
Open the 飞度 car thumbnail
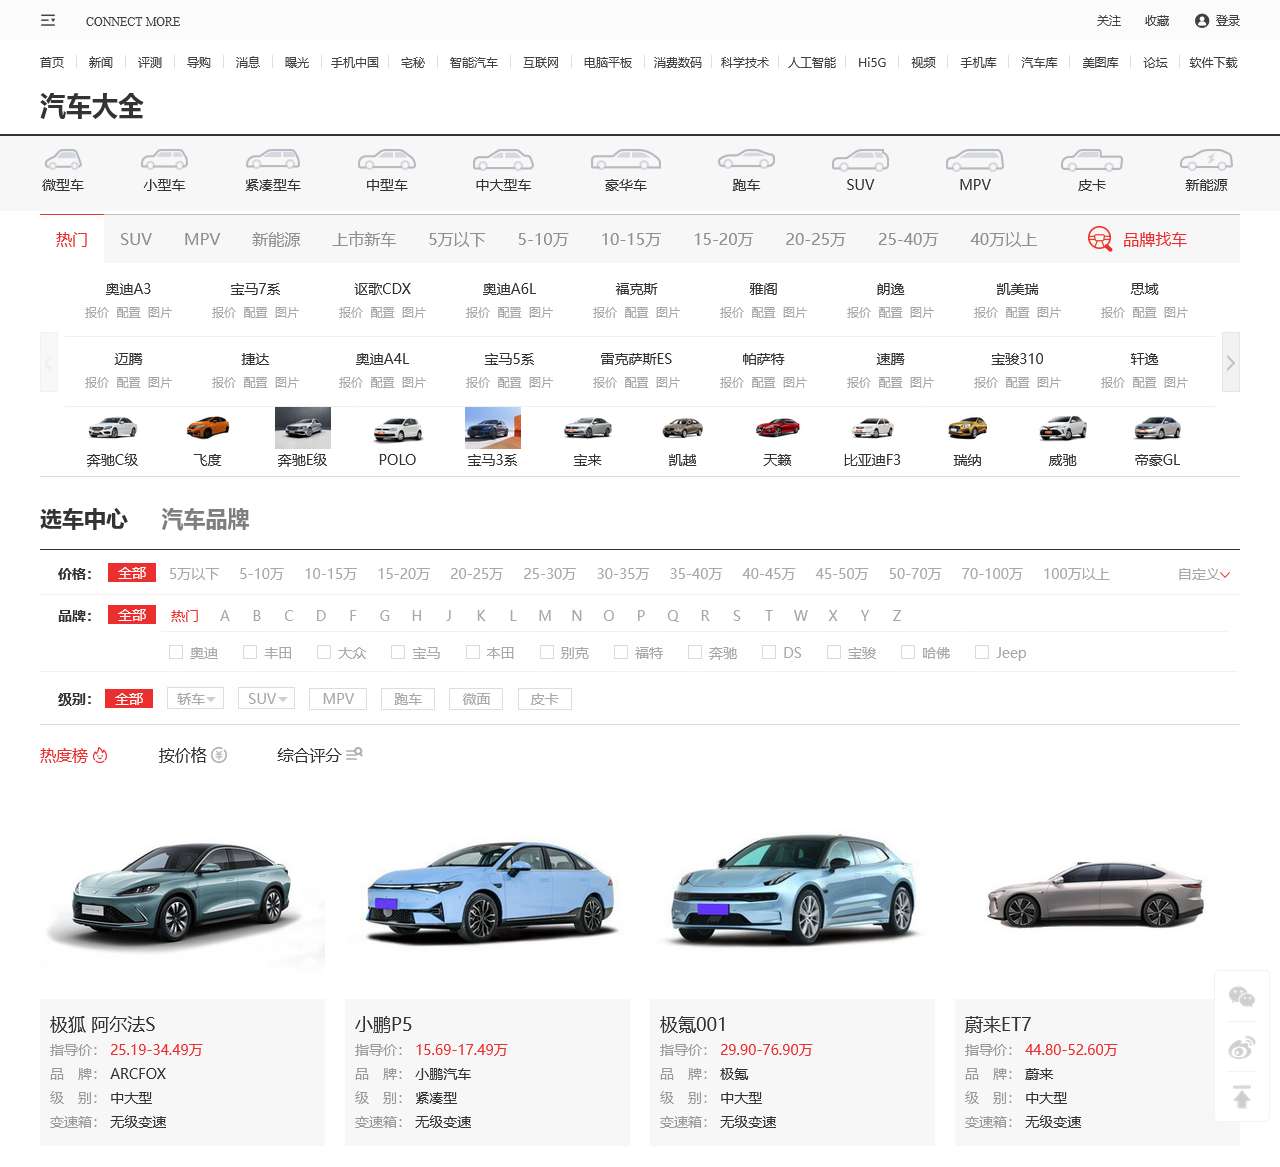coord(208,429)
